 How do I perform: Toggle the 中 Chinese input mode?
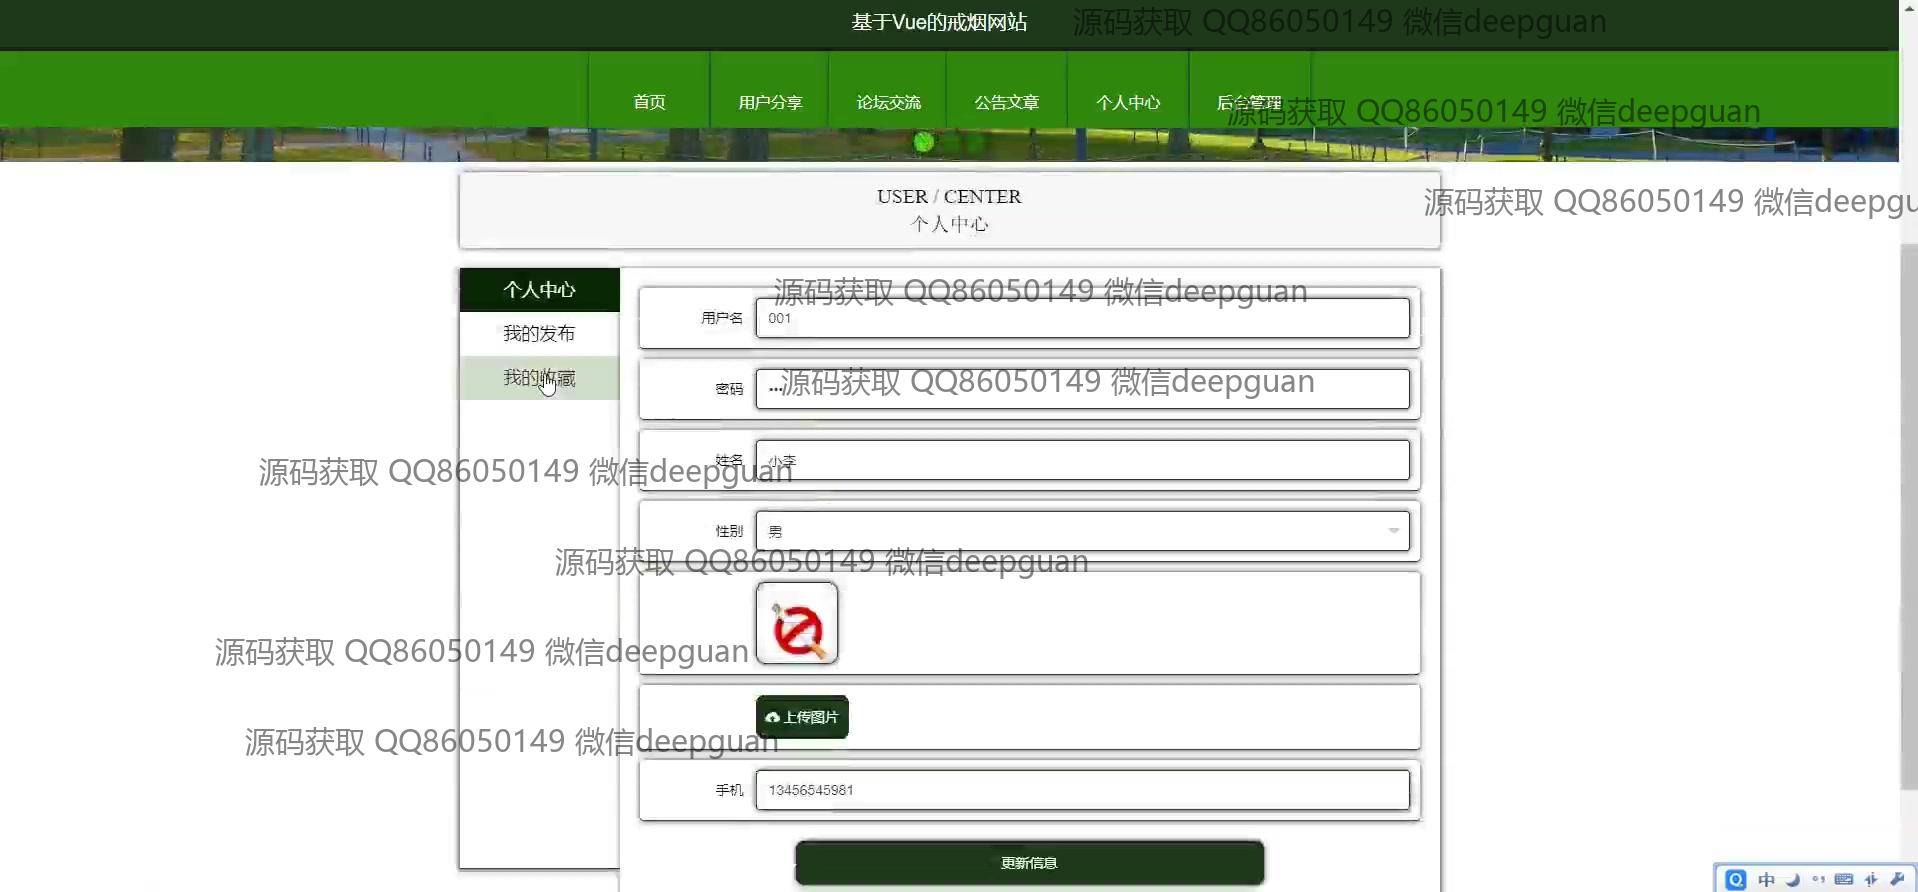1766,879
